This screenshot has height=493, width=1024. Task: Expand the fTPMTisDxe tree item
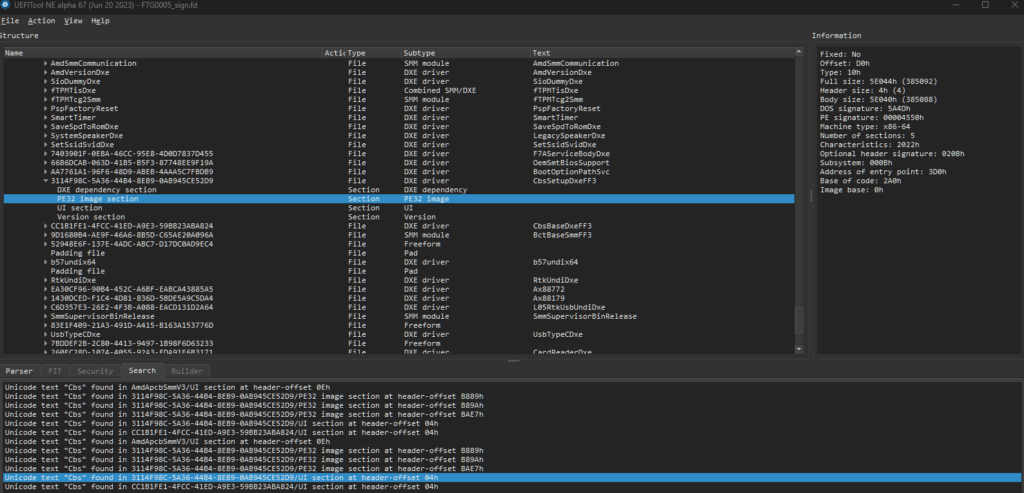pyautogui.click(x=46, y=90)
